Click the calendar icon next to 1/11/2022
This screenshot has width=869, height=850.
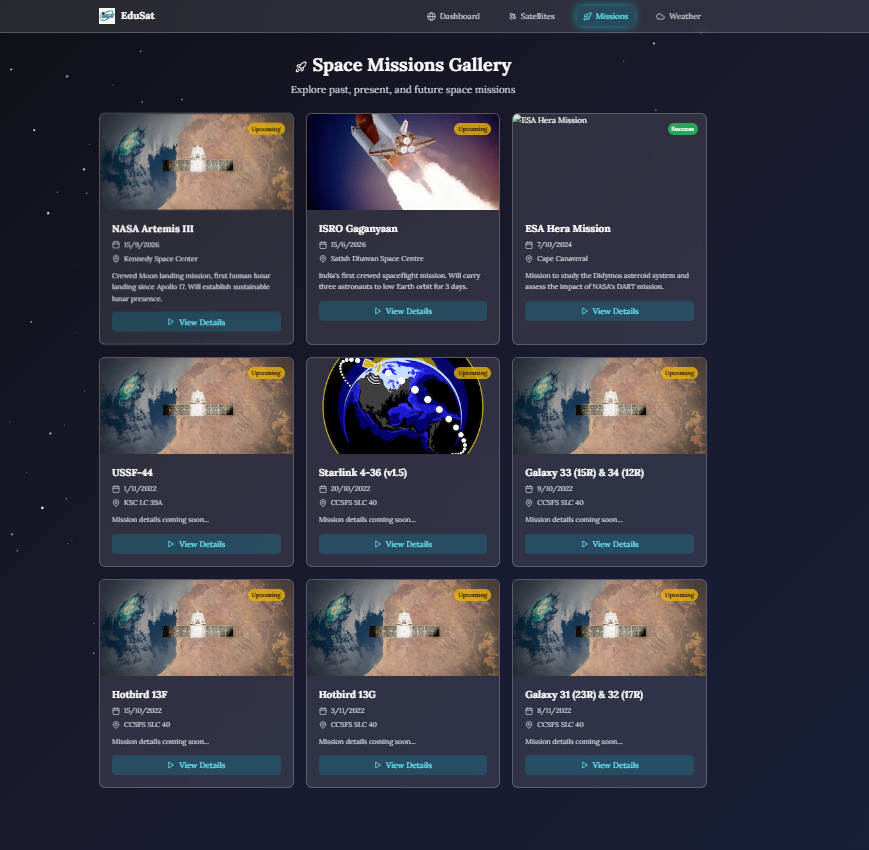[x=116, y=489]
